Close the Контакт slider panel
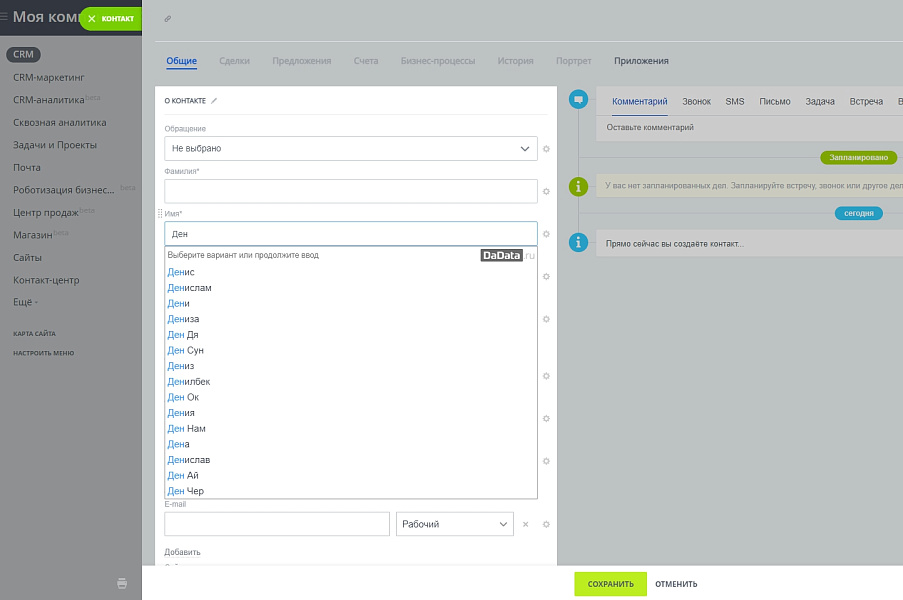903x600 pixels. click(x=92, y=19)
